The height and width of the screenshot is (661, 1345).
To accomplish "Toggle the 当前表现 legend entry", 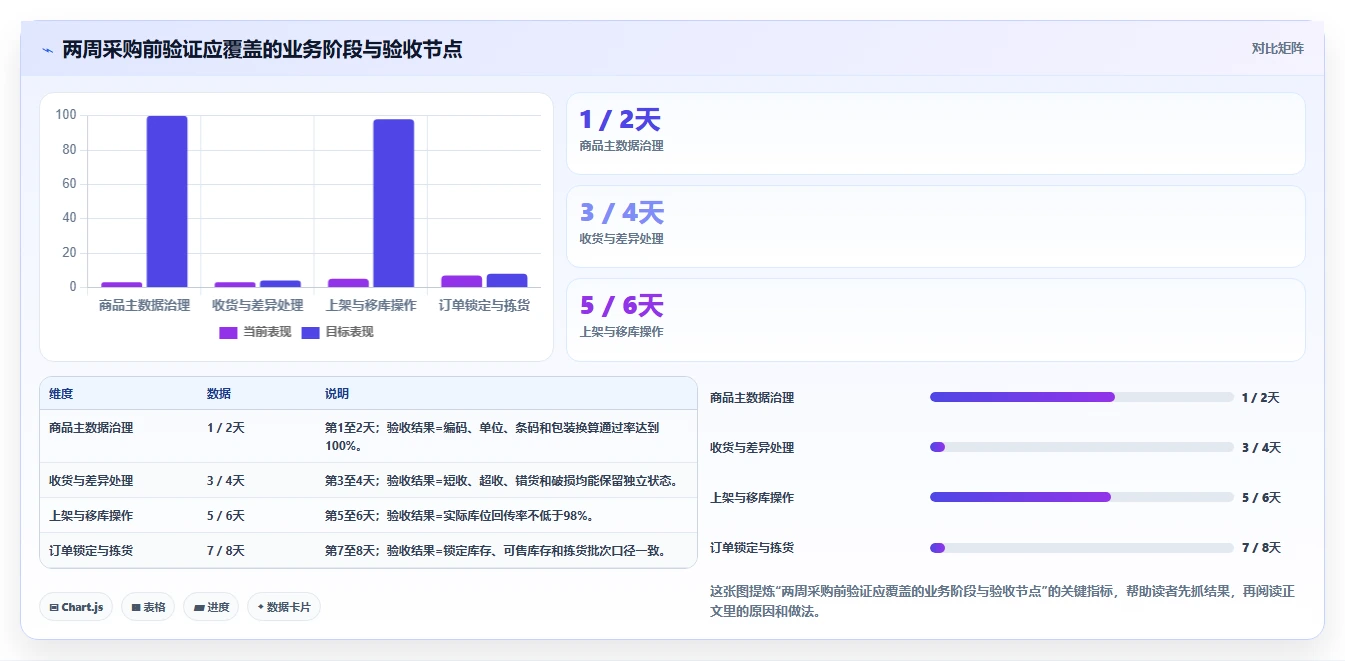I will point(255,332).
